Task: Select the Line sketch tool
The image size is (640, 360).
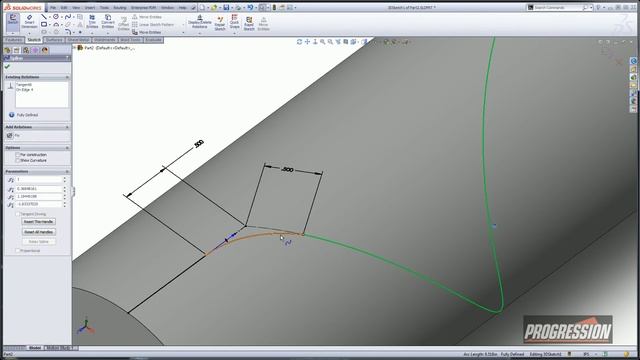Action: point(43,17)
